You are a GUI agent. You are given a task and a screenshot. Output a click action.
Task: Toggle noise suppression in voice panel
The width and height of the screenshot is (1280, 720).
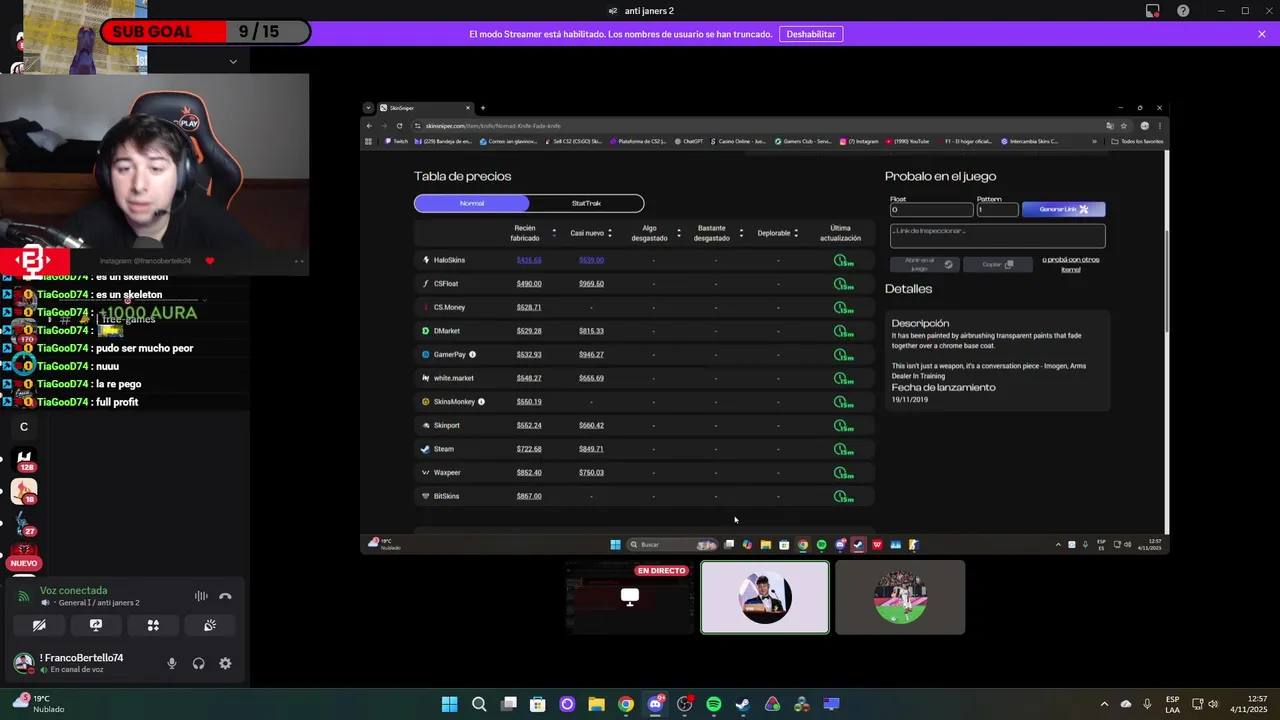click(201, 596)
